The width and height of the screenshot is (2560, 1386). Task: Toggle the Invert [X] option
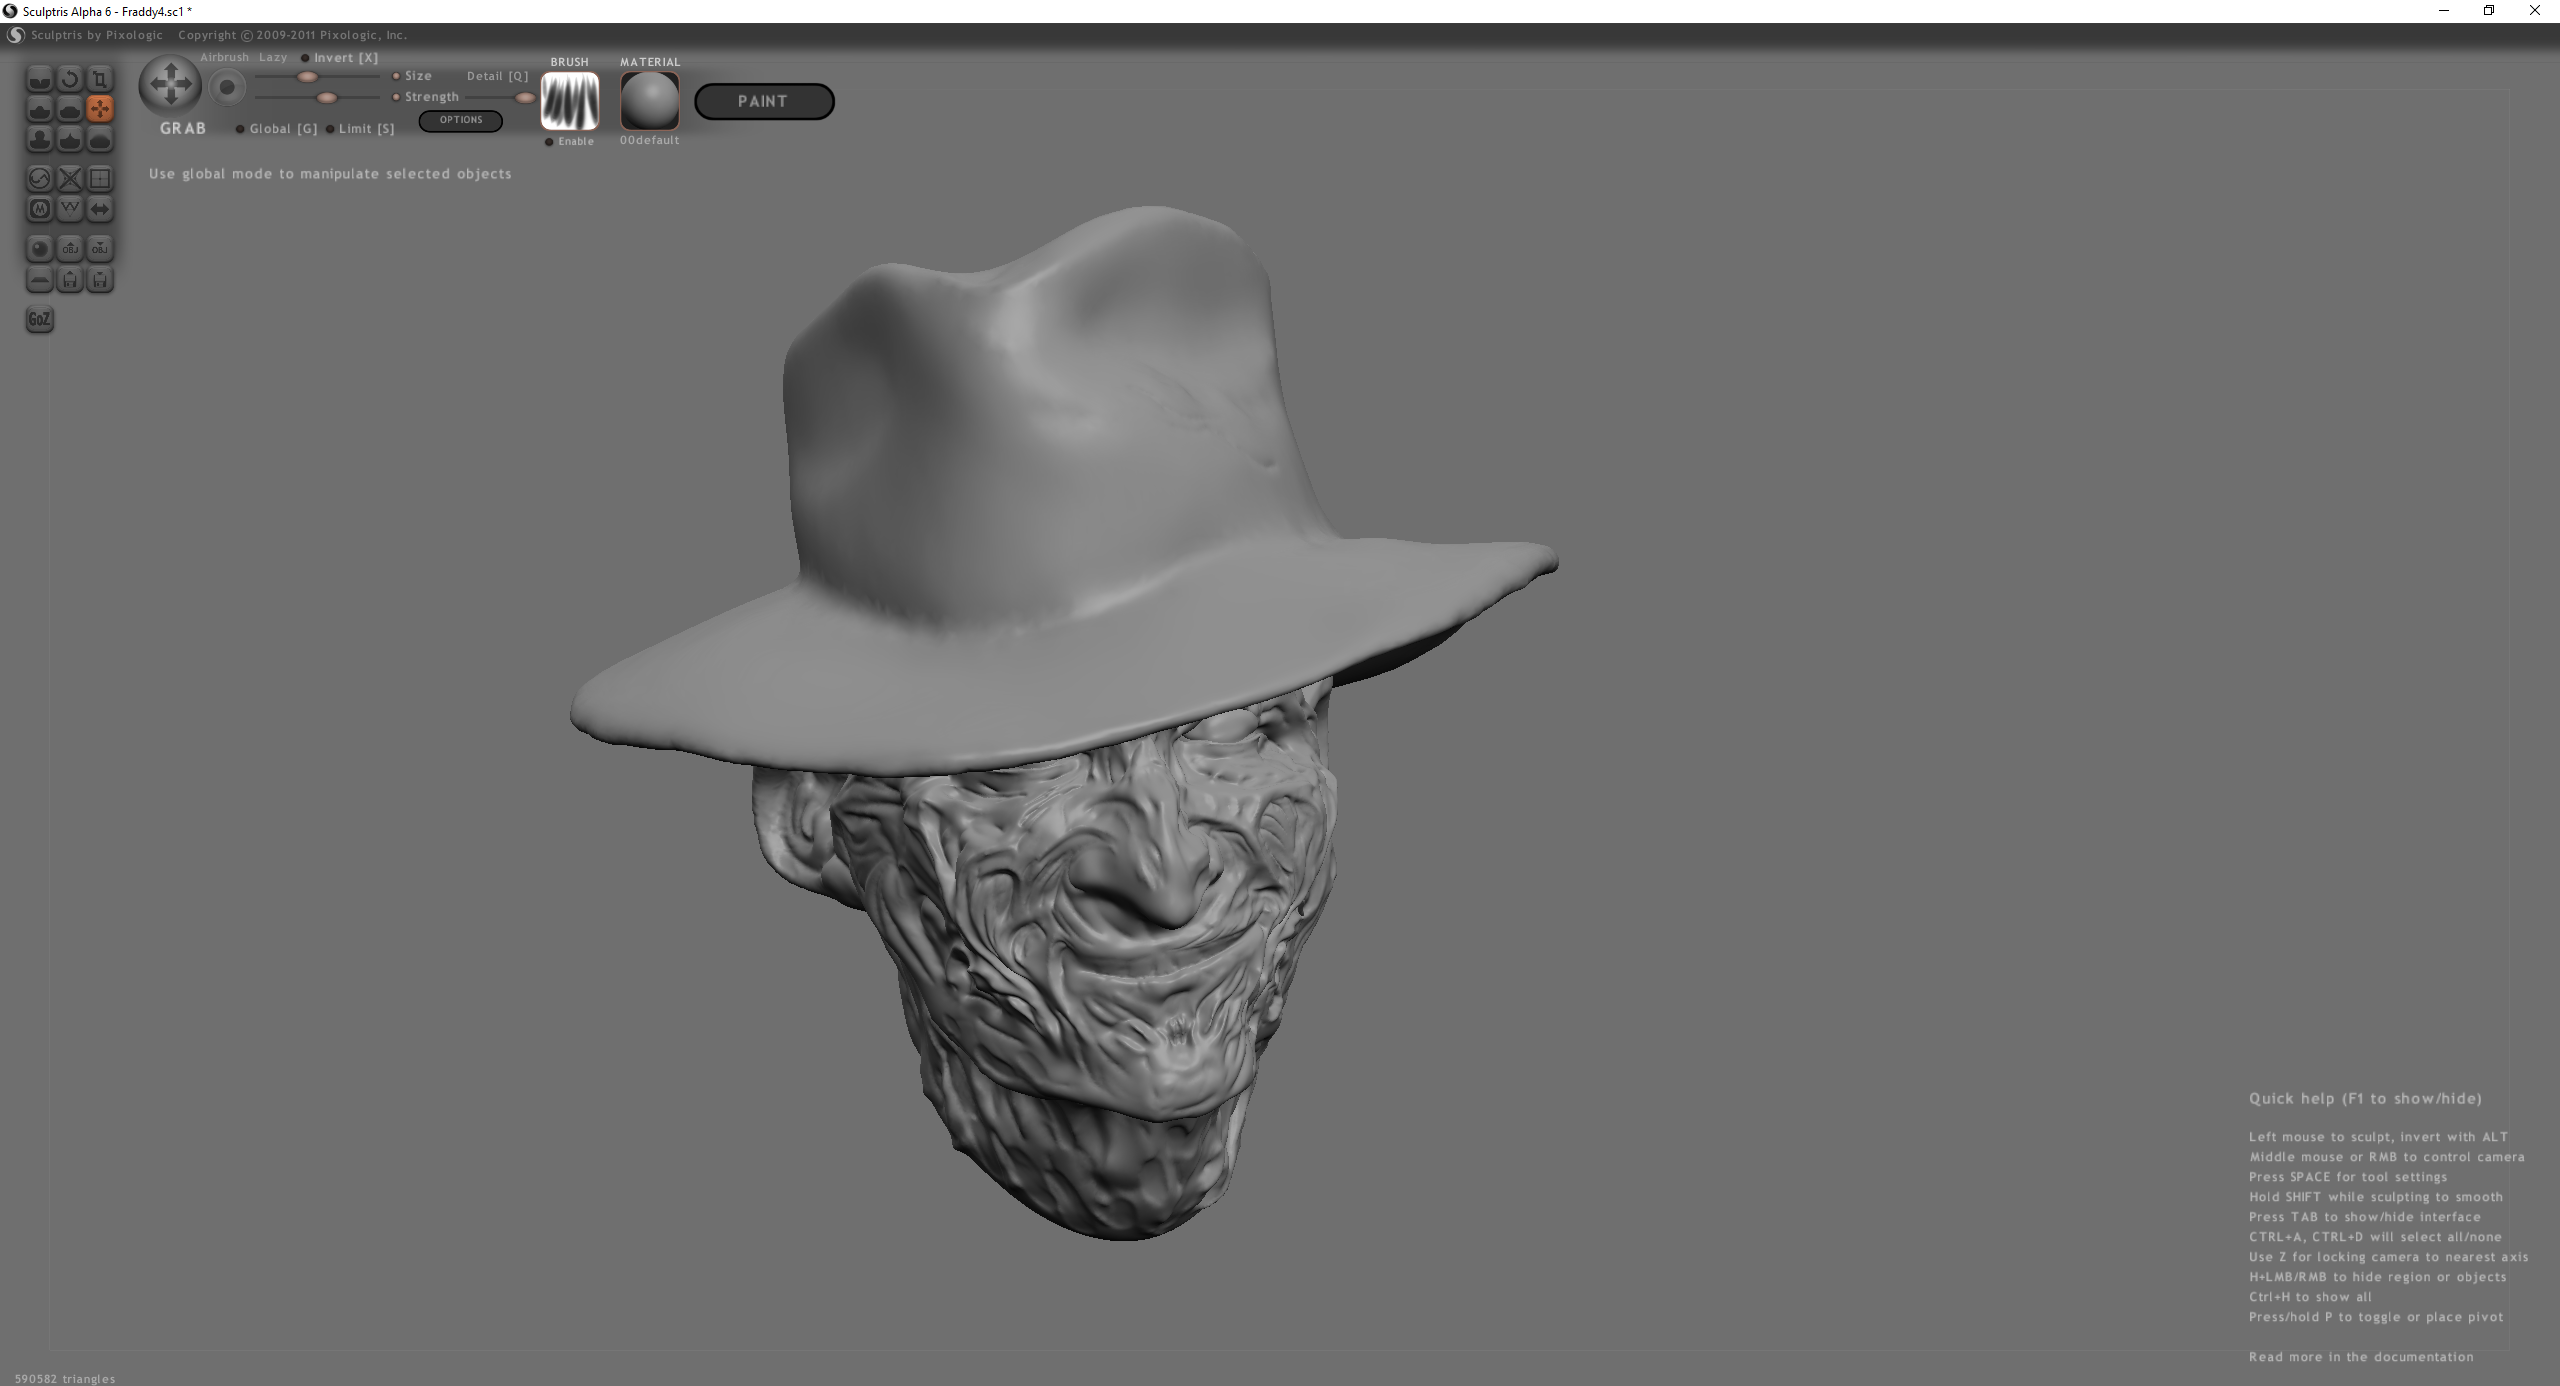pos(340,58)
